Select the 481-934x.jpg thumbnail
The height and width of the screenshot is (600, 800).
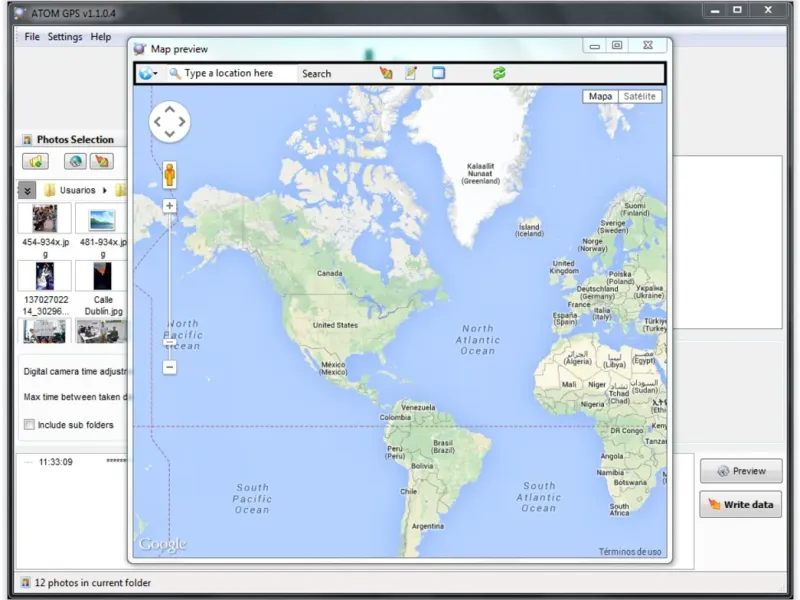(102, 219)
